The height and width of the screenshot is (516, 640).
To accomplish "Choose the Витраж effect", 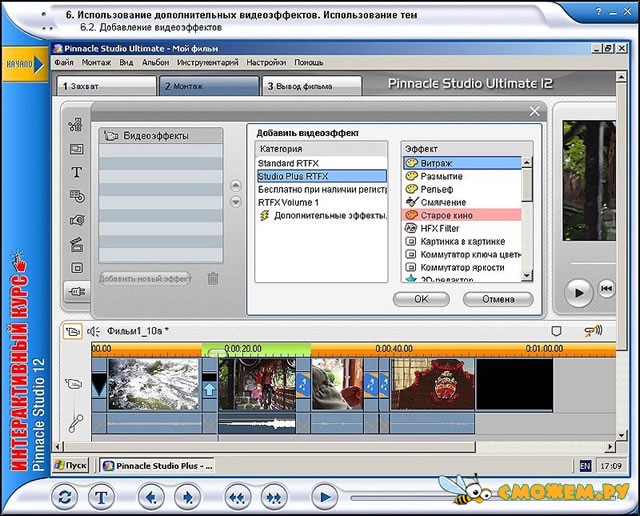I will [x=462, y=163].
